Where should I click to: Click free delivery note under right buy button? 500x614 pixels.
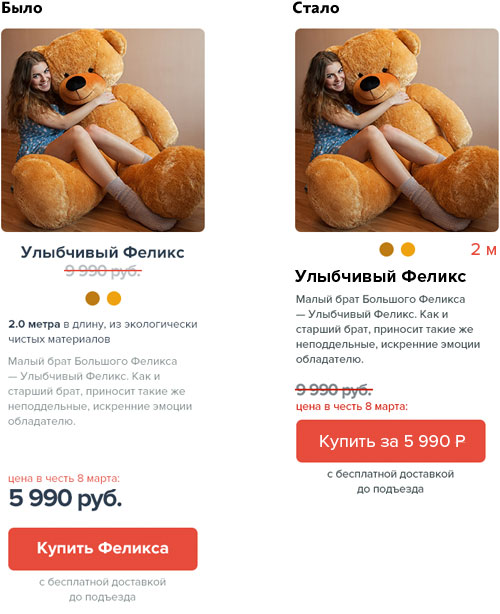pyautogui.click(x=390, y=482)
